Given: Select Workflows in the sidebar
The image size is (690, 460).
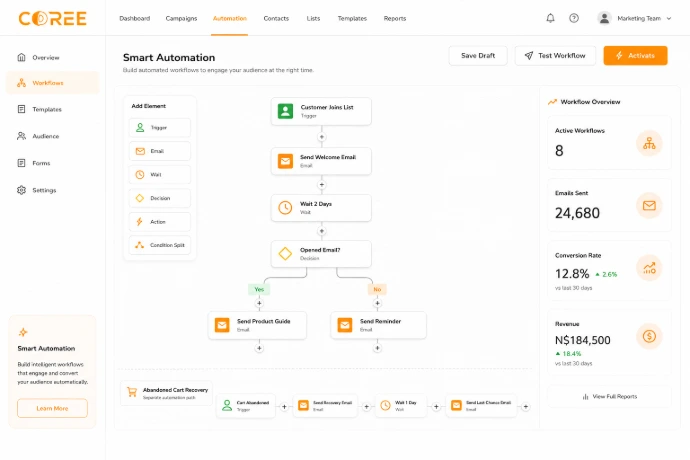Looking at the screenshot, I should coord(53,83).
